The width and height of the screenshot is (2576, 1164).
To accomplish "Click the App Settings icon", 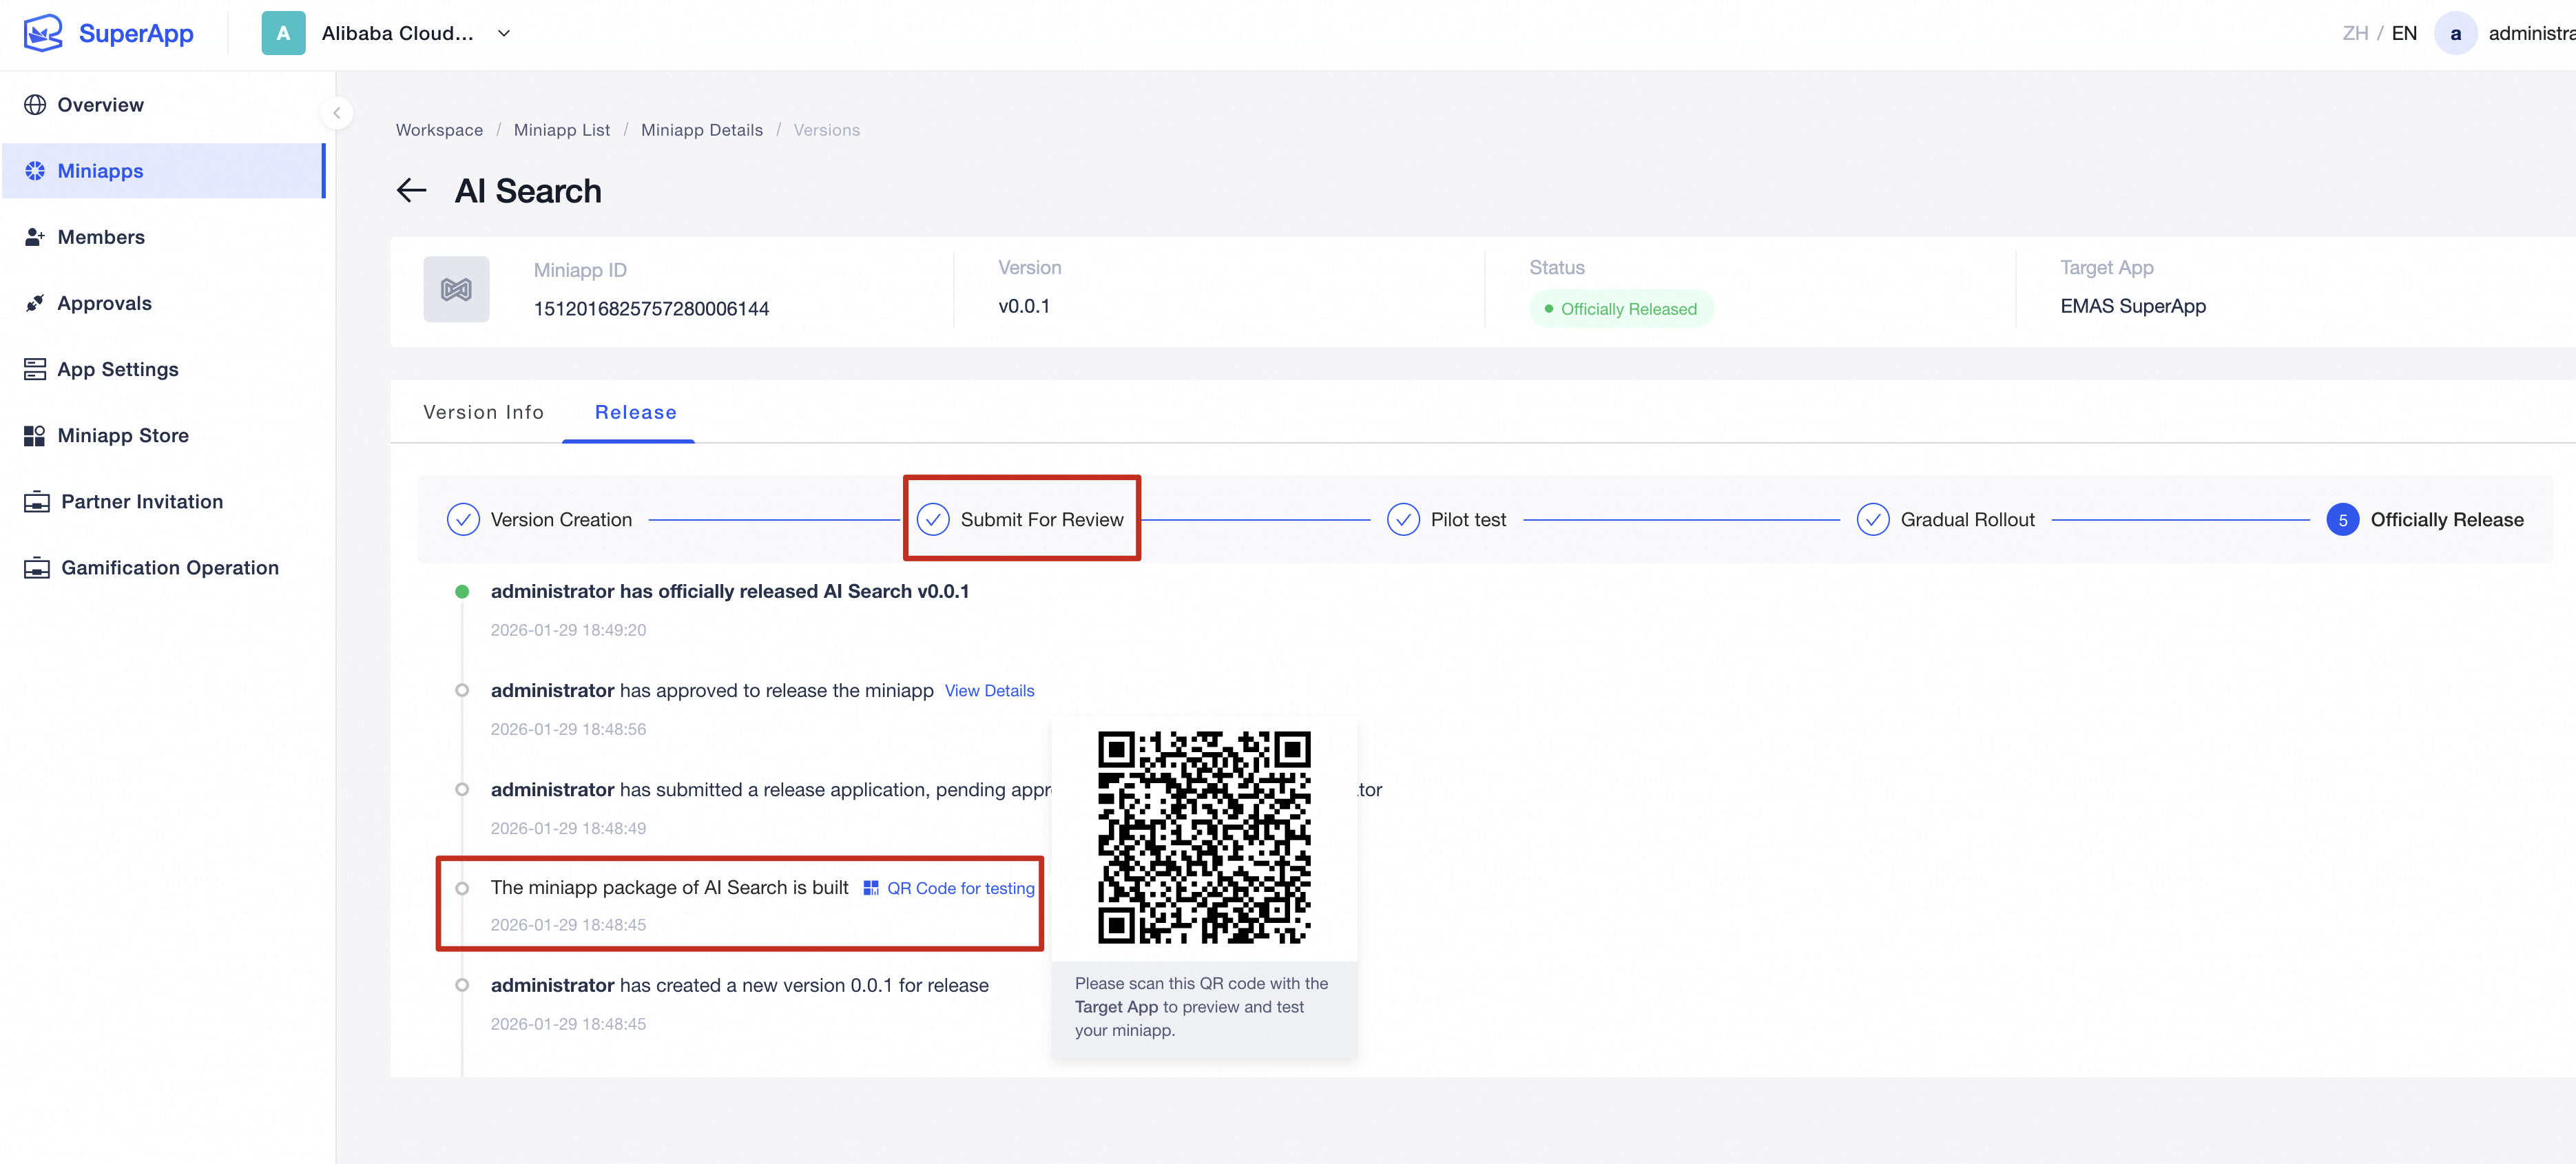I will [35, 369].
